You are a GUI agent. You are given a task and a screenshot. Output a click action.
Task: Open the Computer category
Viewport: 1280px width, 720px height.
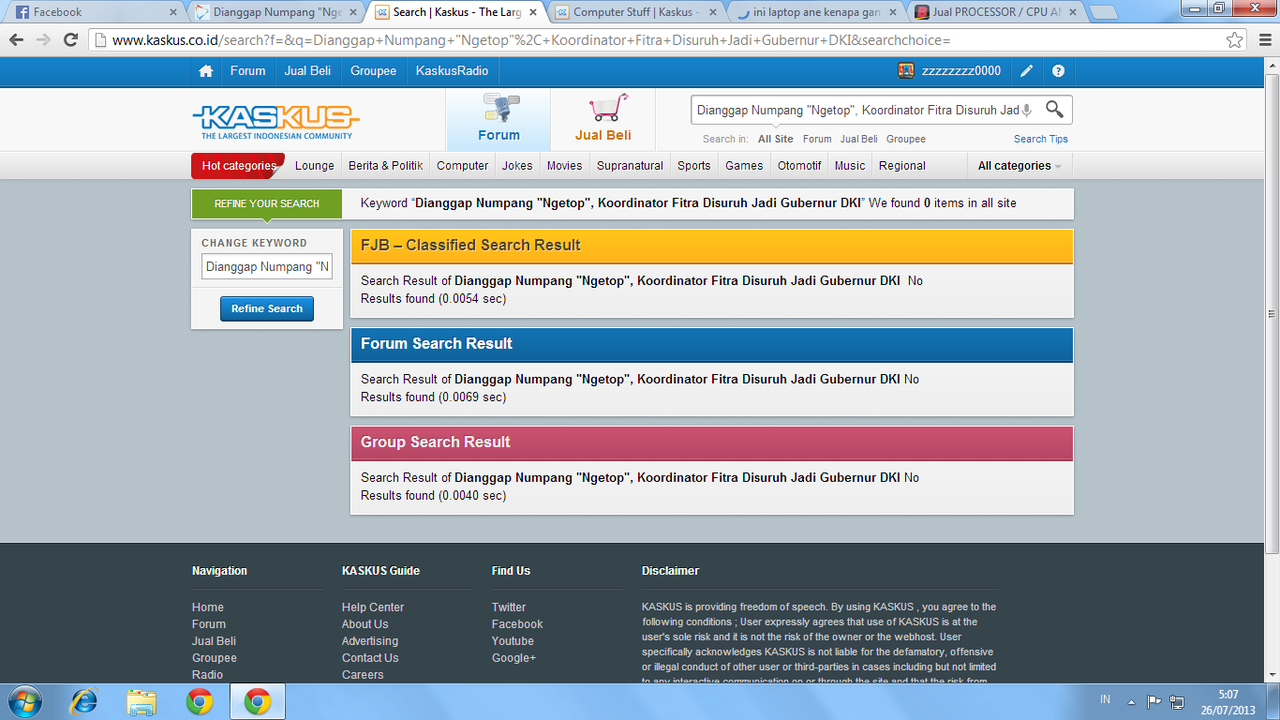[x=463, y=166]
